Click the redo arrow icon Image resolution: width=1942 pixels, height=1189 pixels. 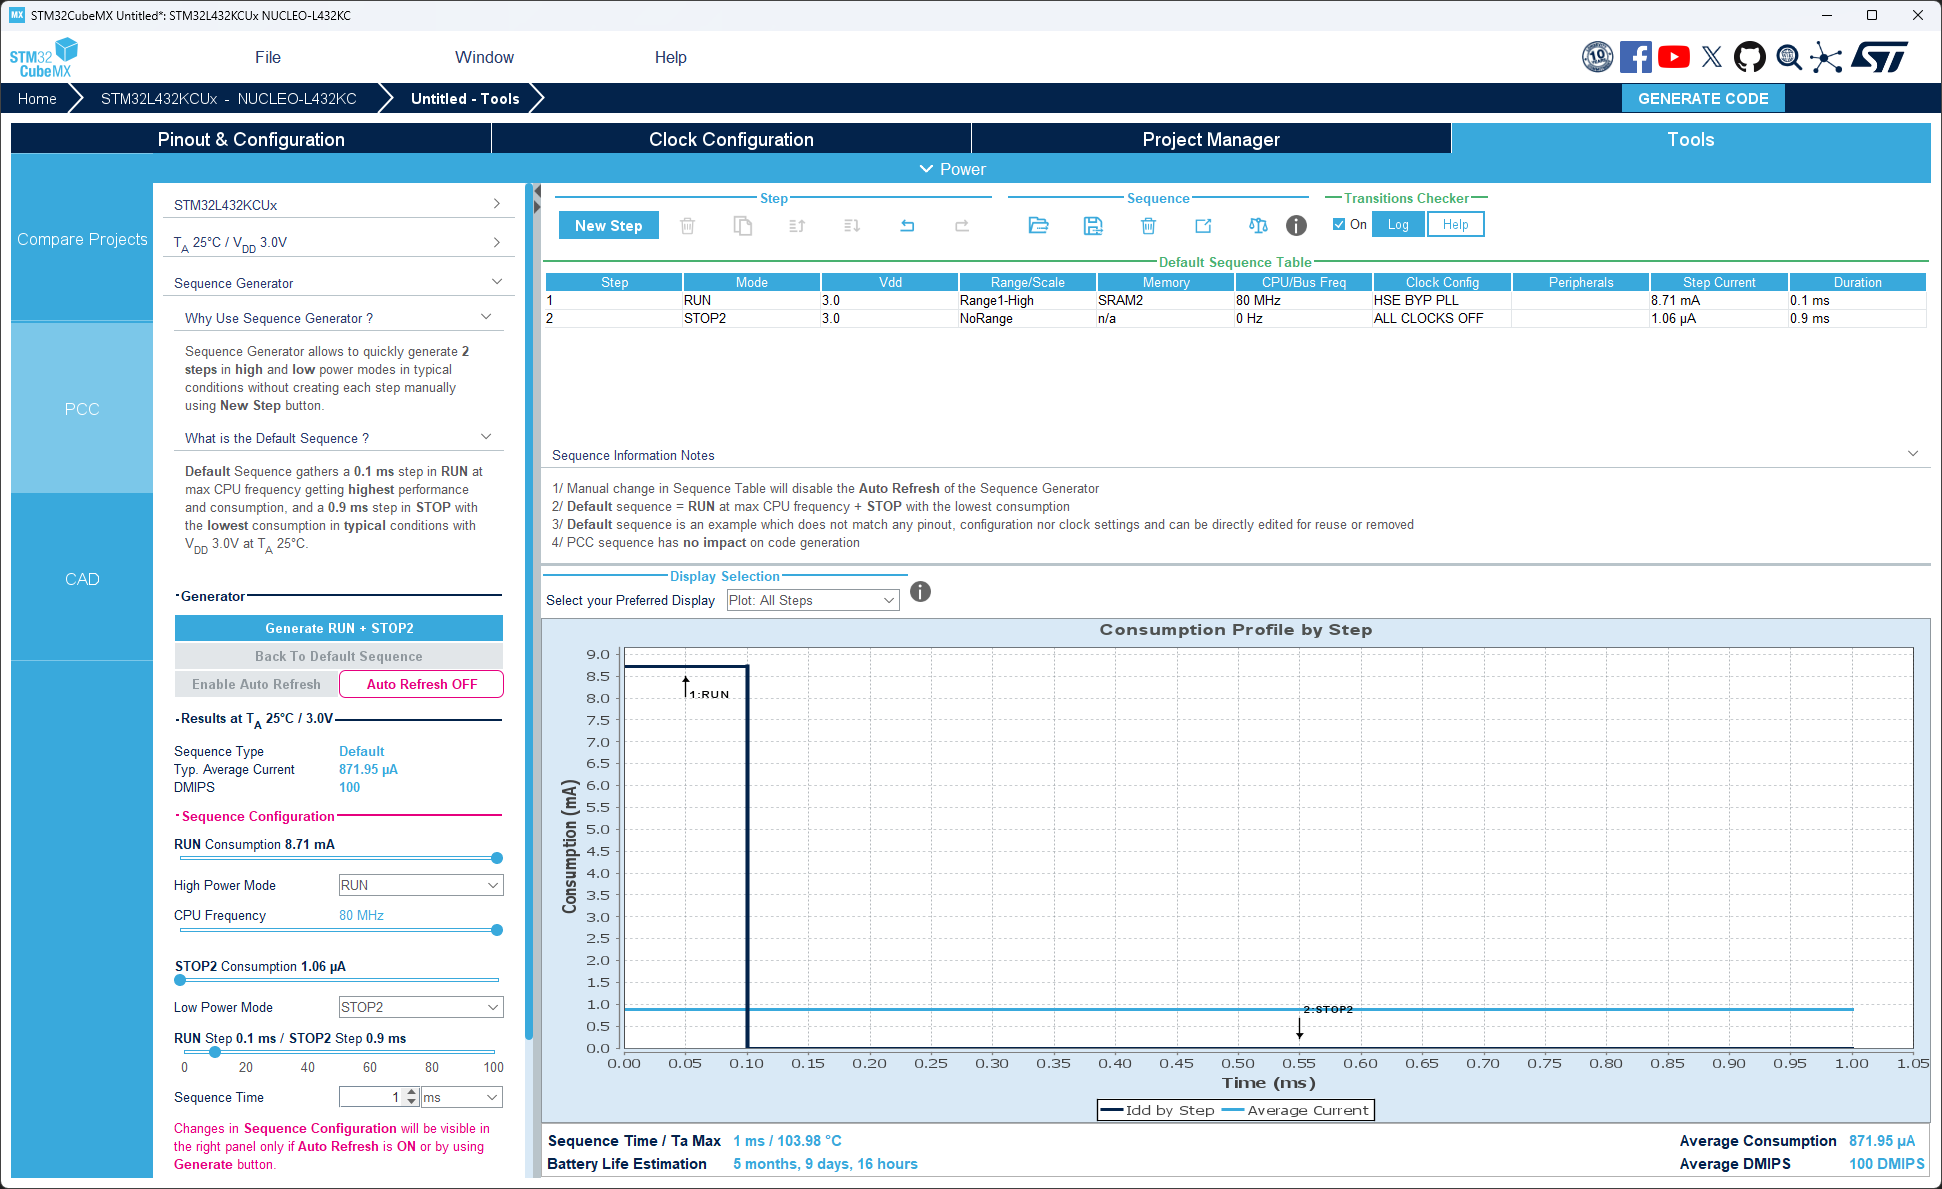click(x=962, y=226)
